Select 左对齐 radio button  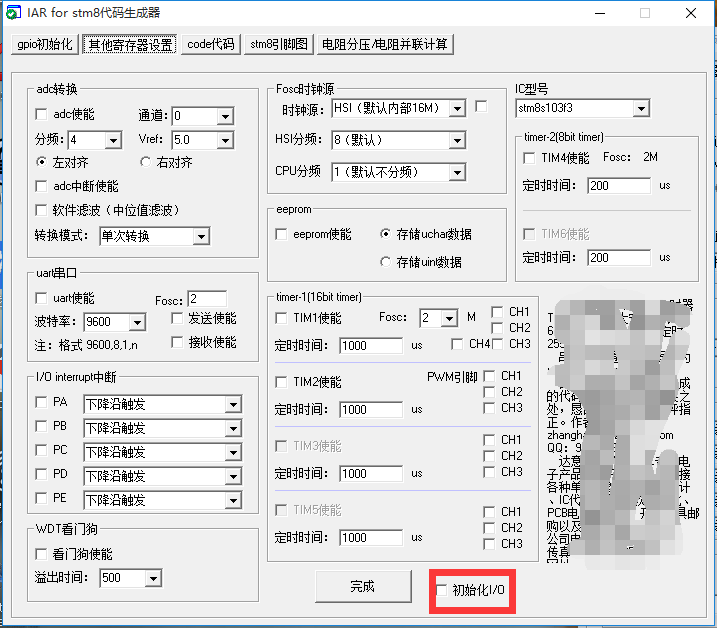[x=41, y=162]
